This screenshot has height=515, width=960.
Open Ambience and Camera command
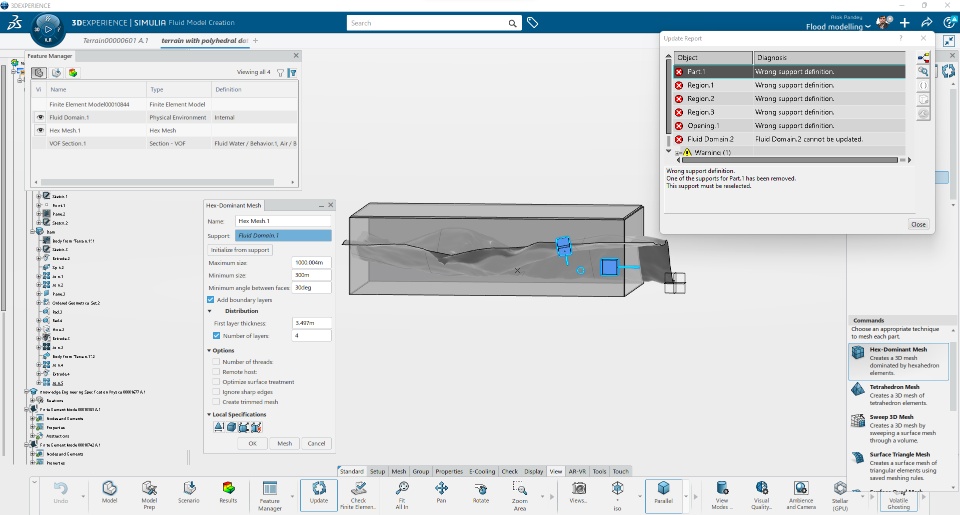pyautogui.click(x=801, y=495)
